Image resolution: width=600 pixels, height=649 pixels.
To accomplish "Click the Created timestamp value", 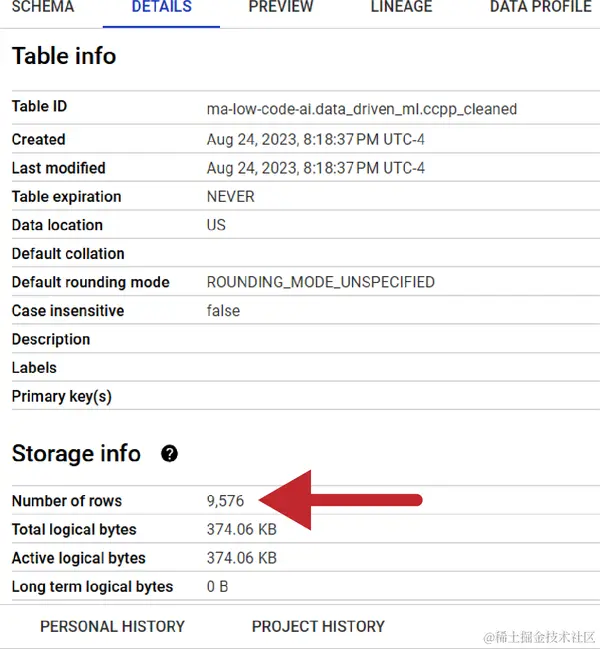I will click(315, 140).
